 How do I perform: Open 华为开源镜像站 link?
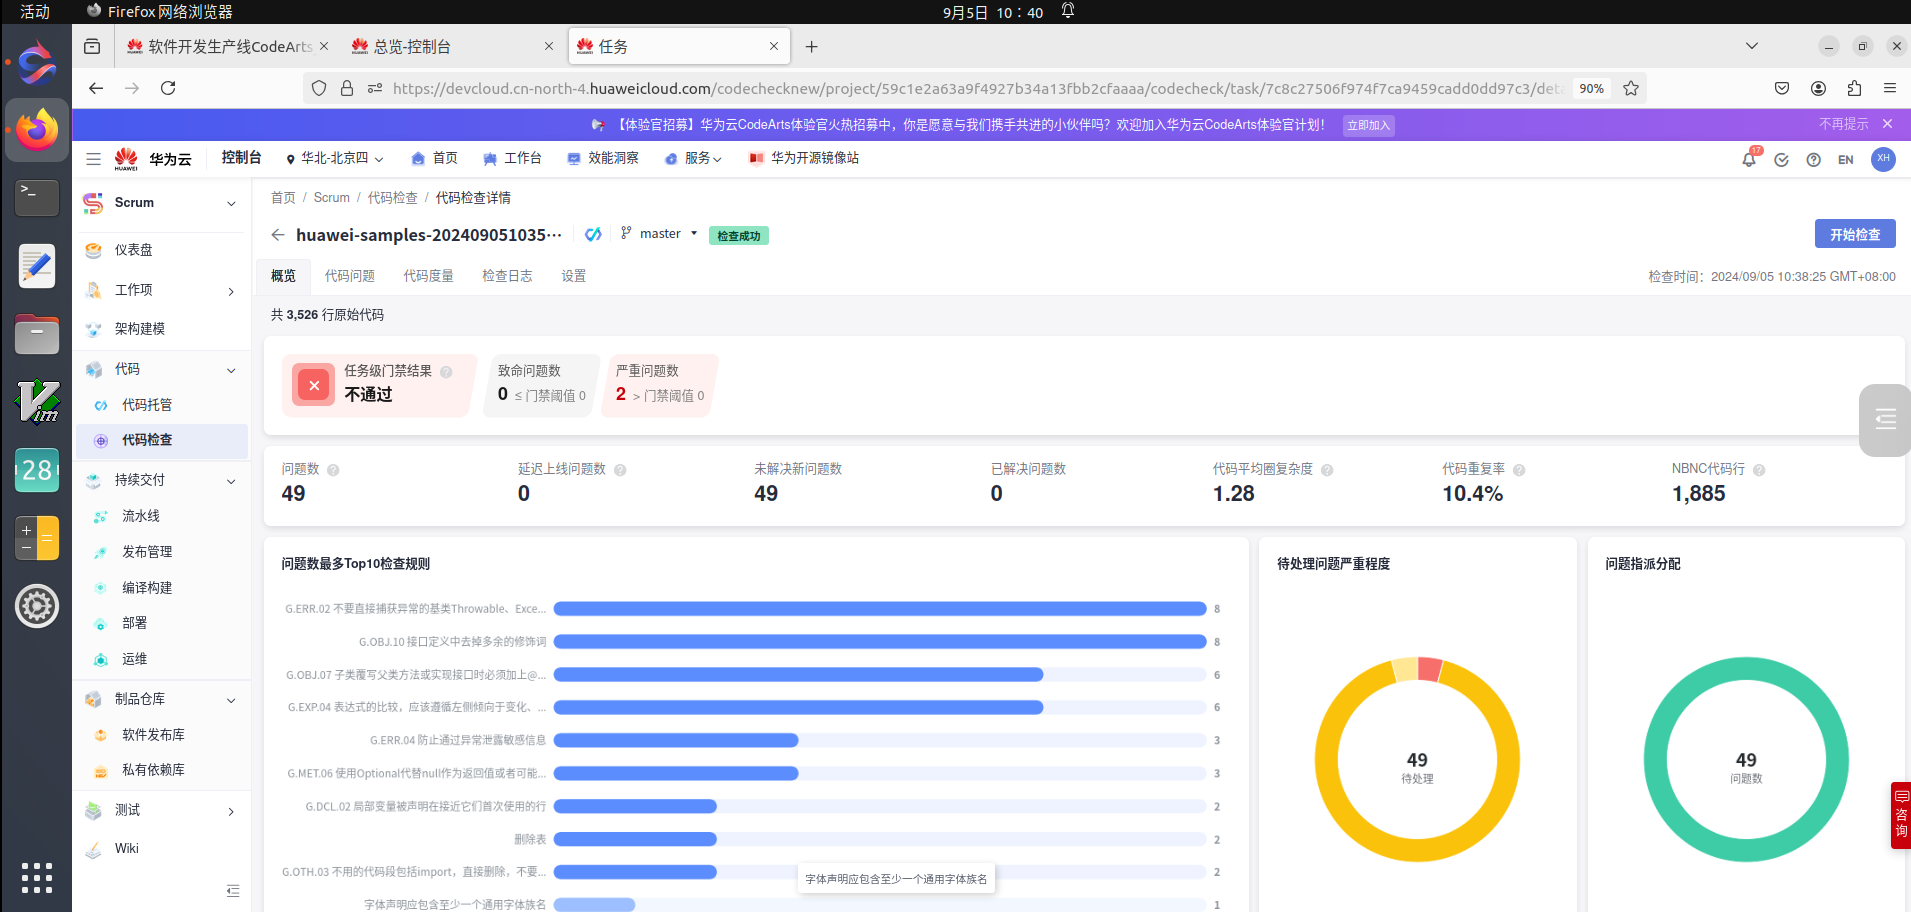804,159
